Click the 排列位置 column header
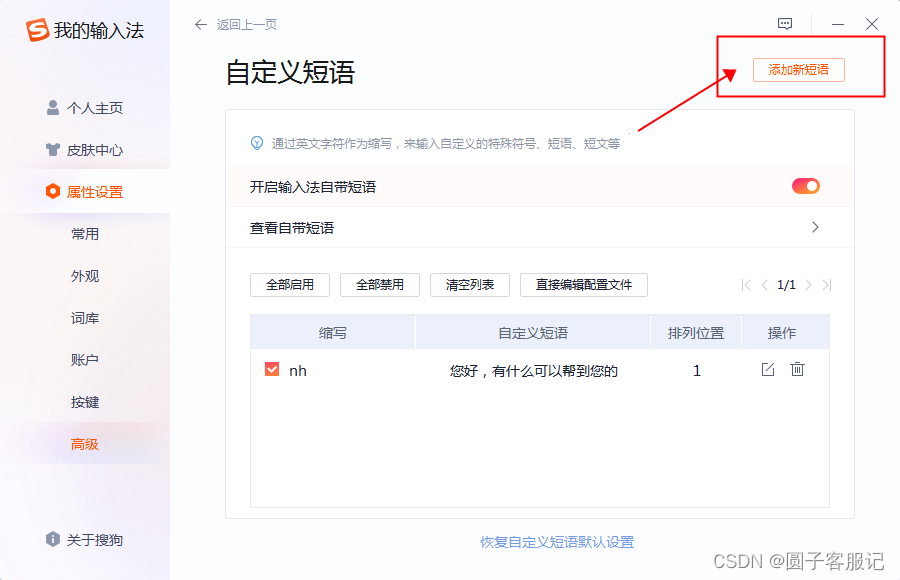The height and width of the screenshot is (580, 900). [x=696, y=332]
